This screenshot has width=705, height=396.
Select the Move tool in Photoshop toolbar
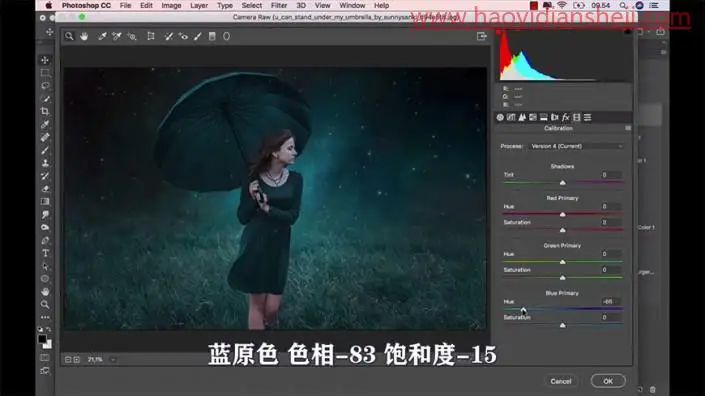[x=45, y=60]
